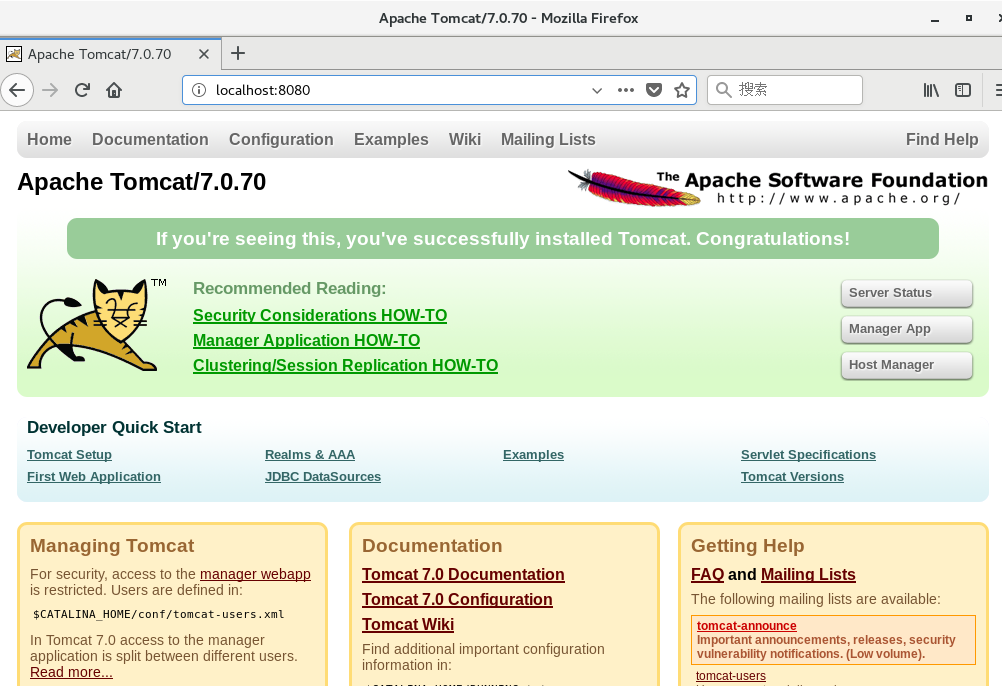Open Examples link under Developer Quick Start
Viewport: 1002px width, 686px height.
[534, 454]
